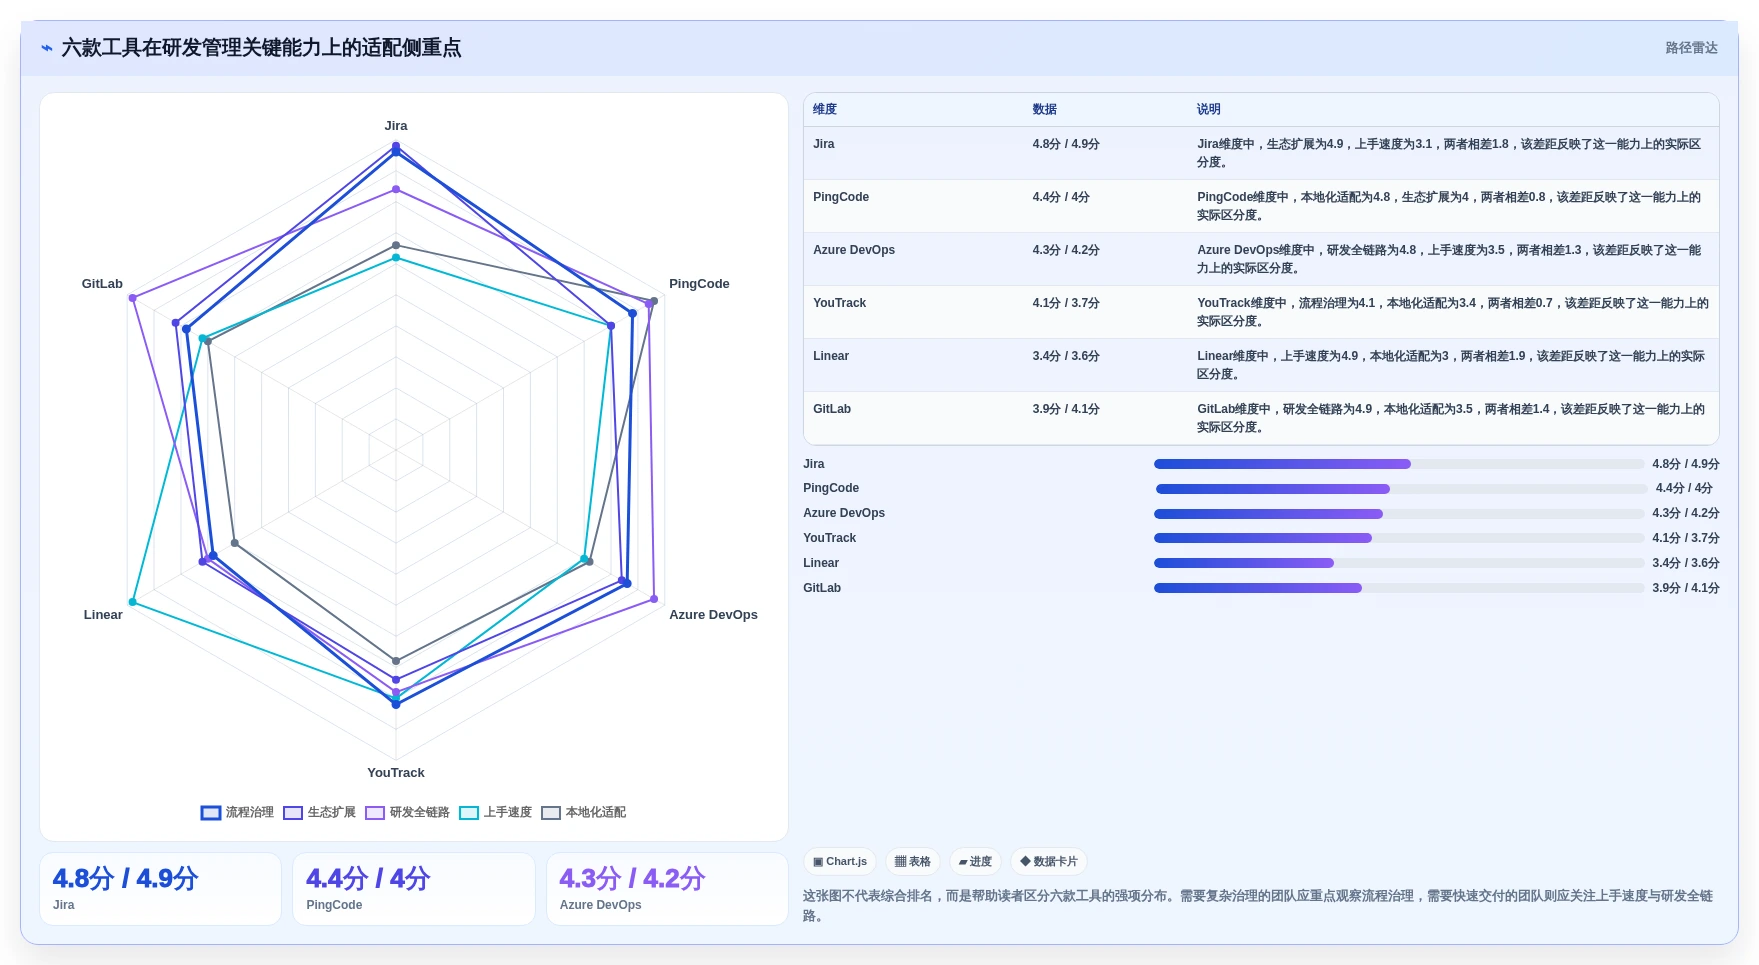Viewport: 1759px width, 965px height.
Task: Click the 3.4分 / 3.6分 table cell
Action: coord(1066,356)
